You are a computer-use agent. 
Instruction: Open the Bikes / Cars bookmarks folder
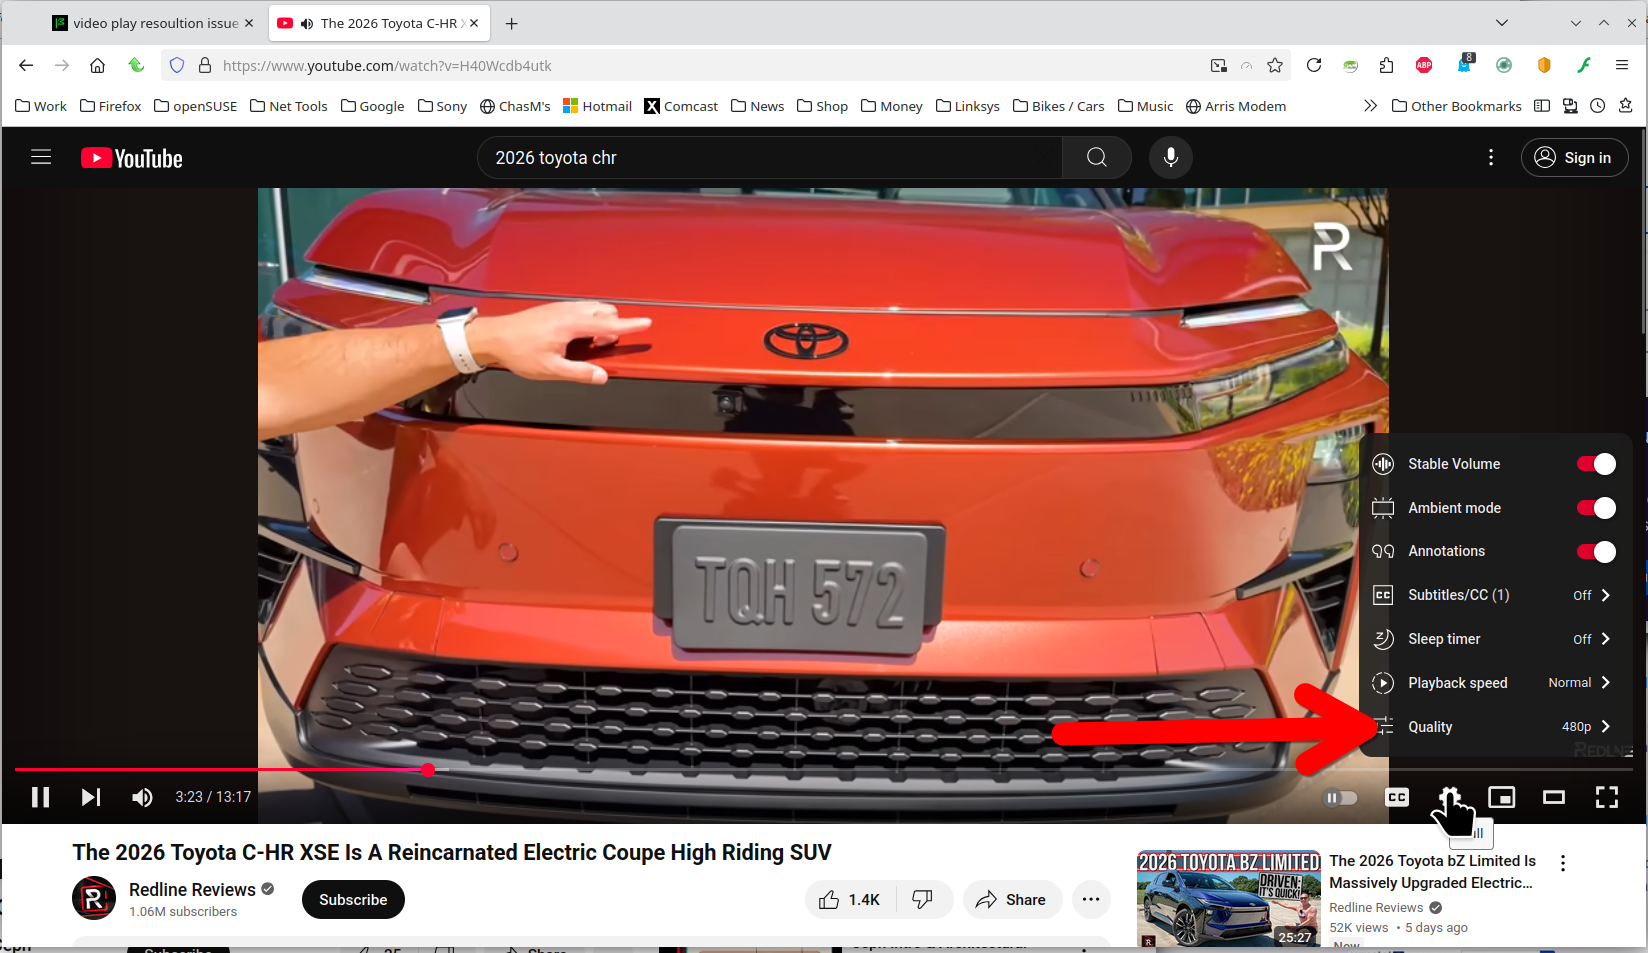pos(1059,106)
